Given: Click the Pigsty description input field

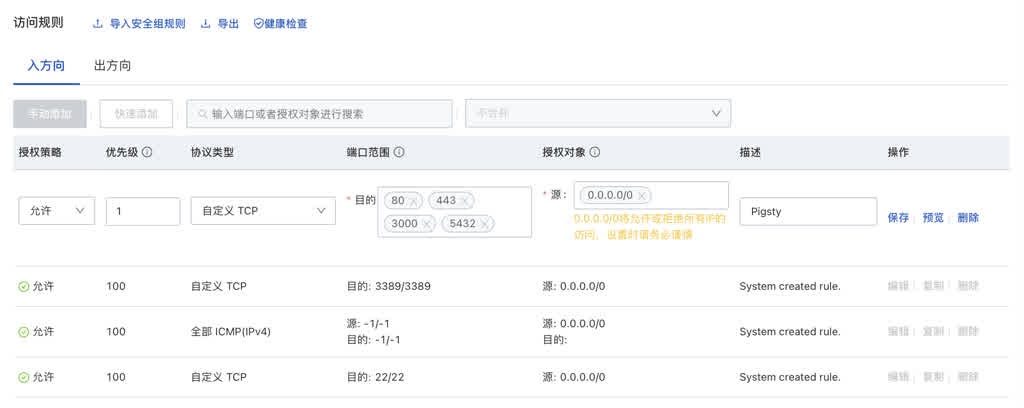Looking at the screenshot, I should coord(807,211).
